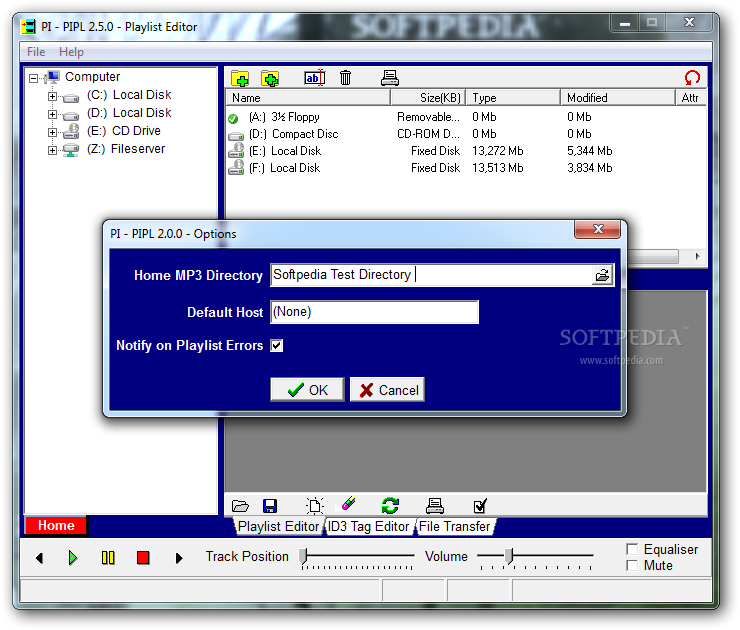Click the eraser clear-playlist icon
Screen dimensions: 740x630
348,504
